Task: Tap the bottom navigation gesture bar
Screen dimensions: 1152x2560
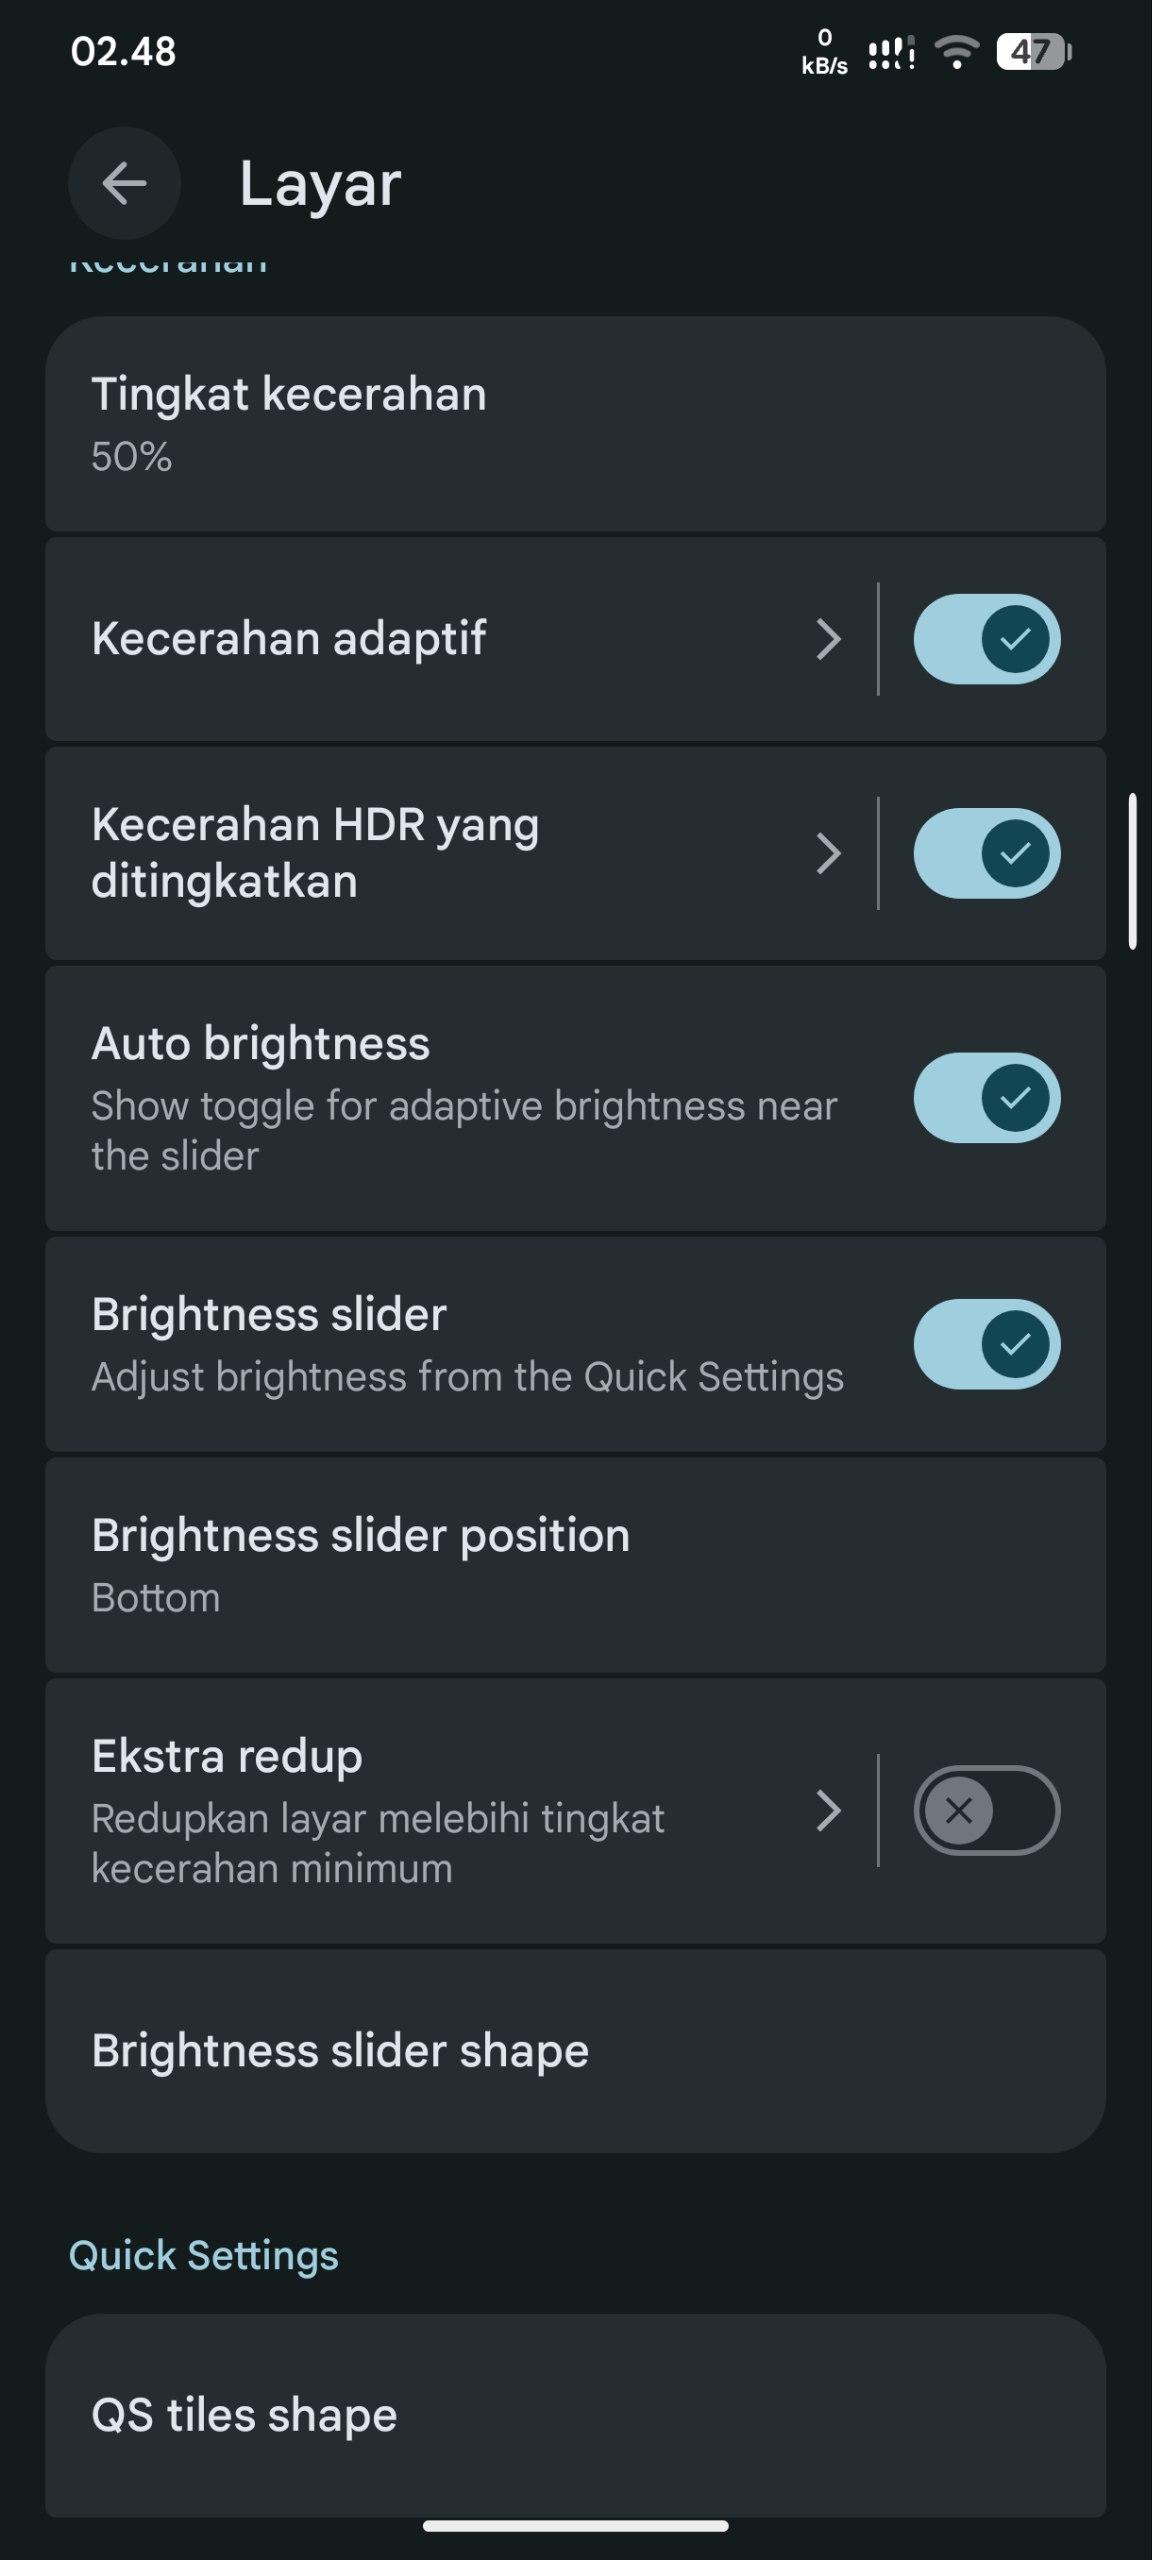Action: pyautogui.click(x=575, y=2525)
